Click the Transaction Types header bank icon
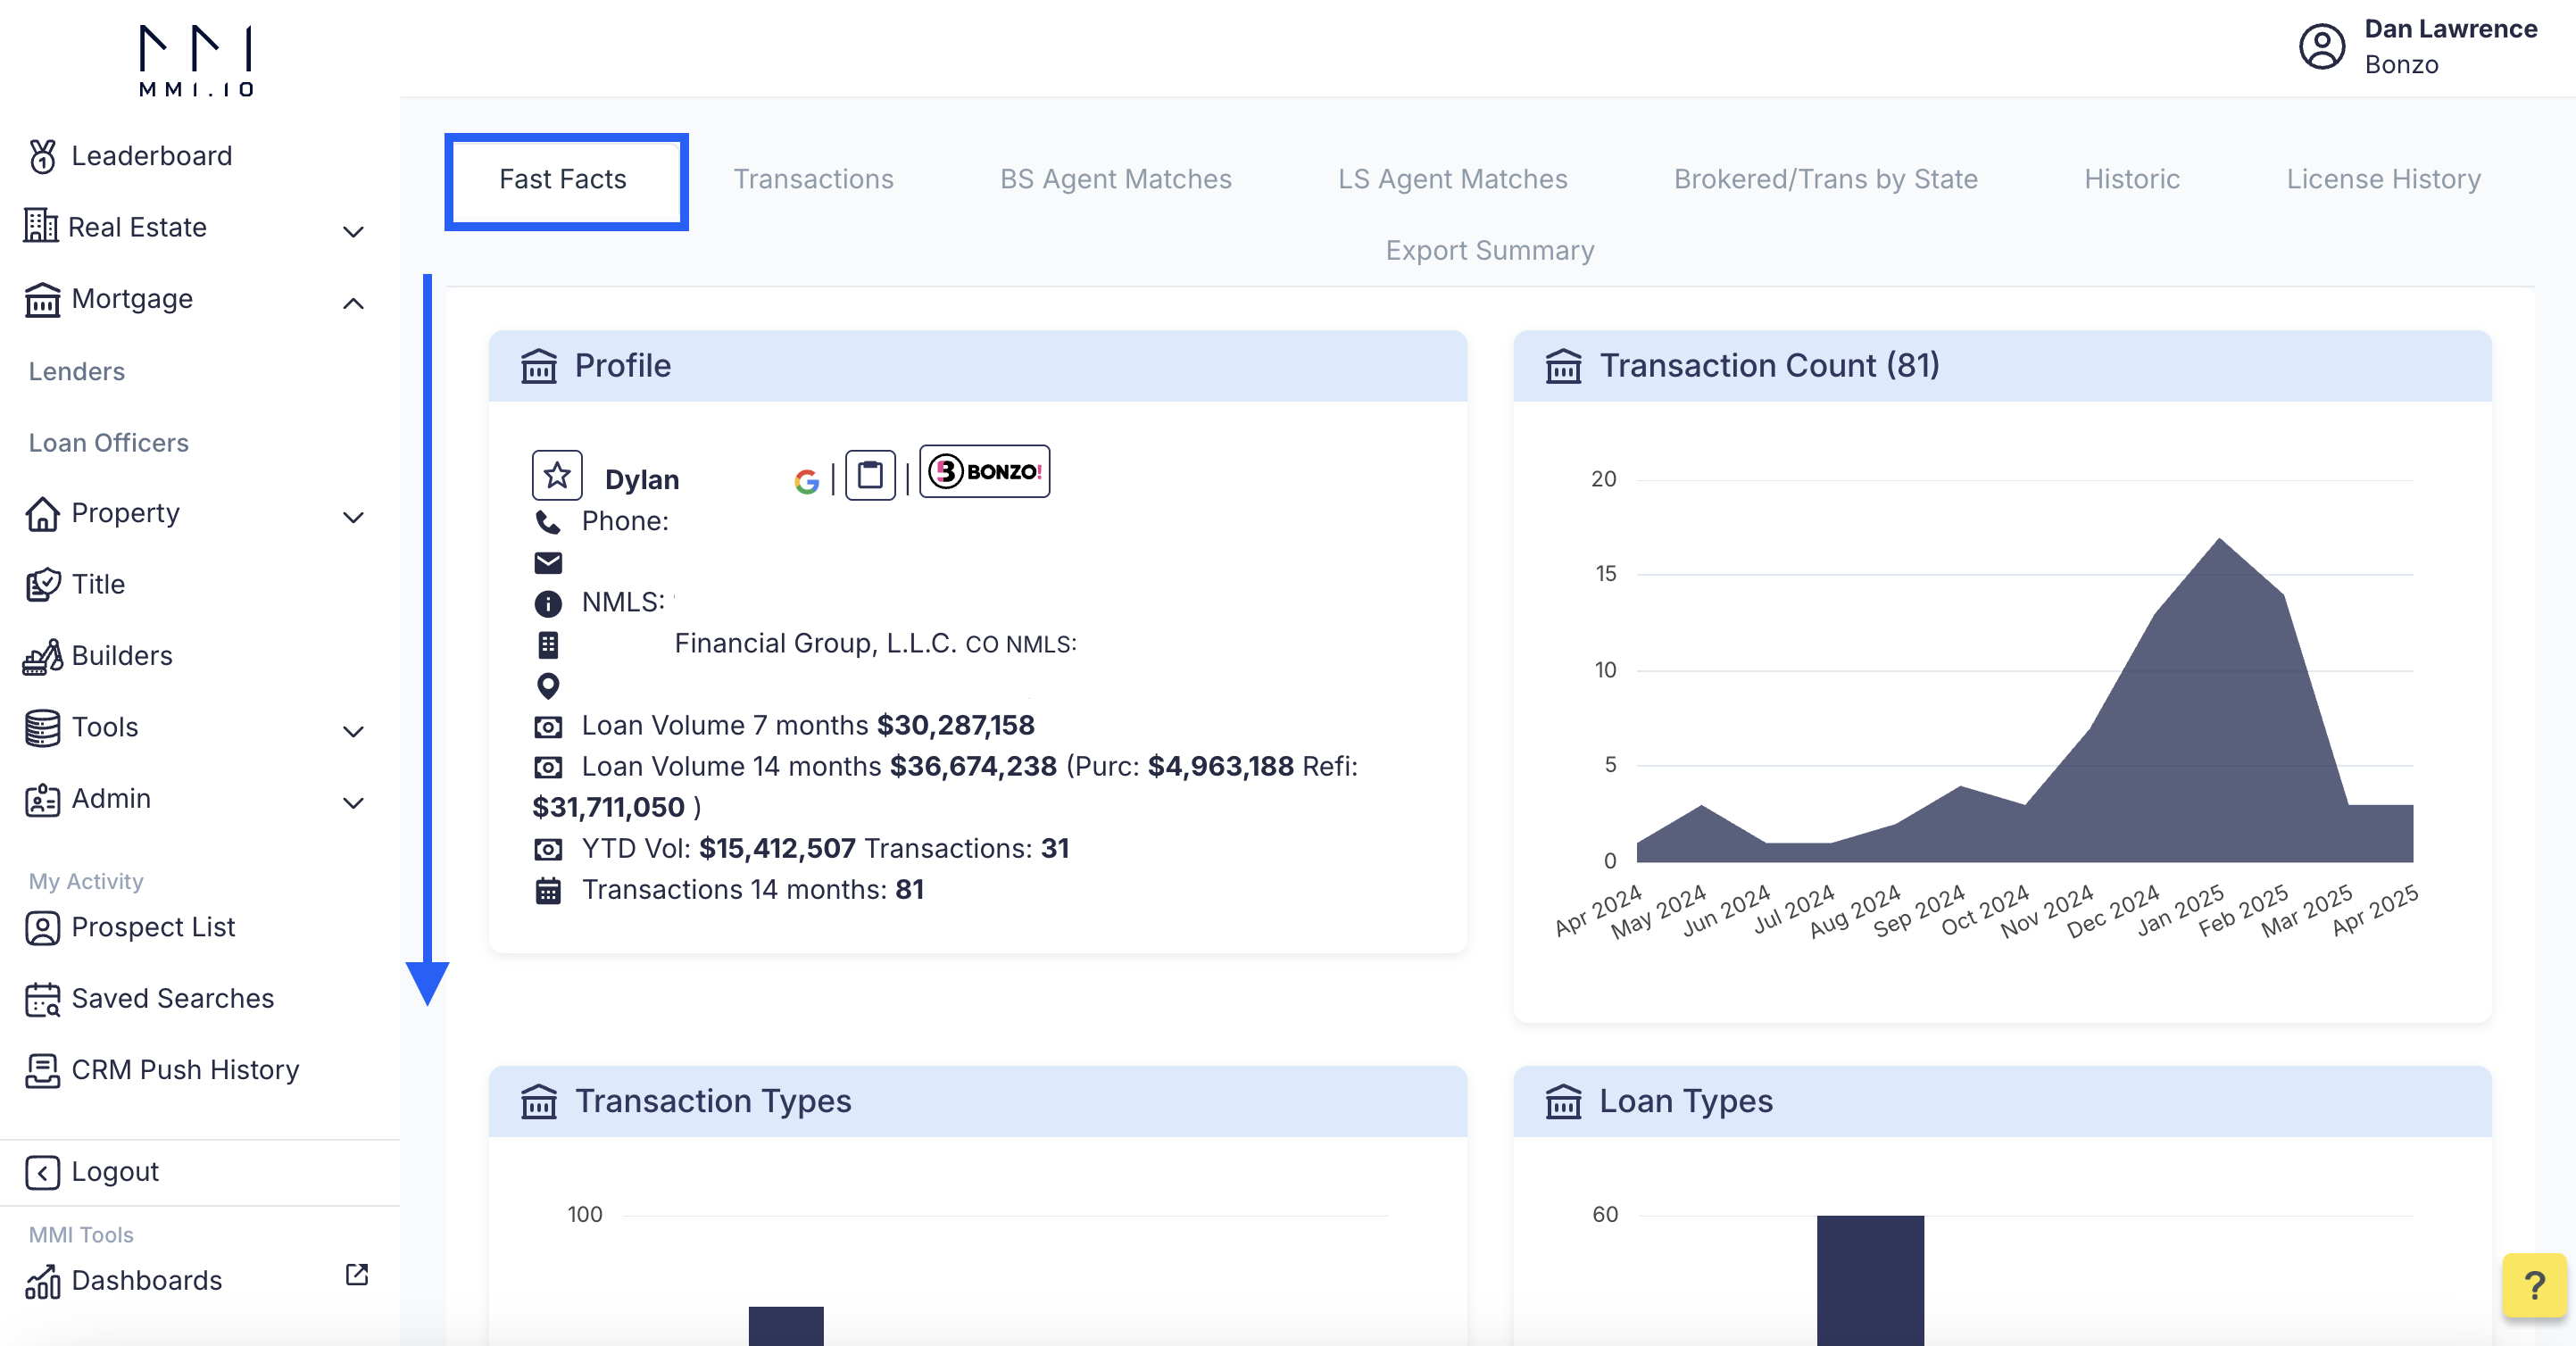Screen dimensions: 2576x1346 539,1101
